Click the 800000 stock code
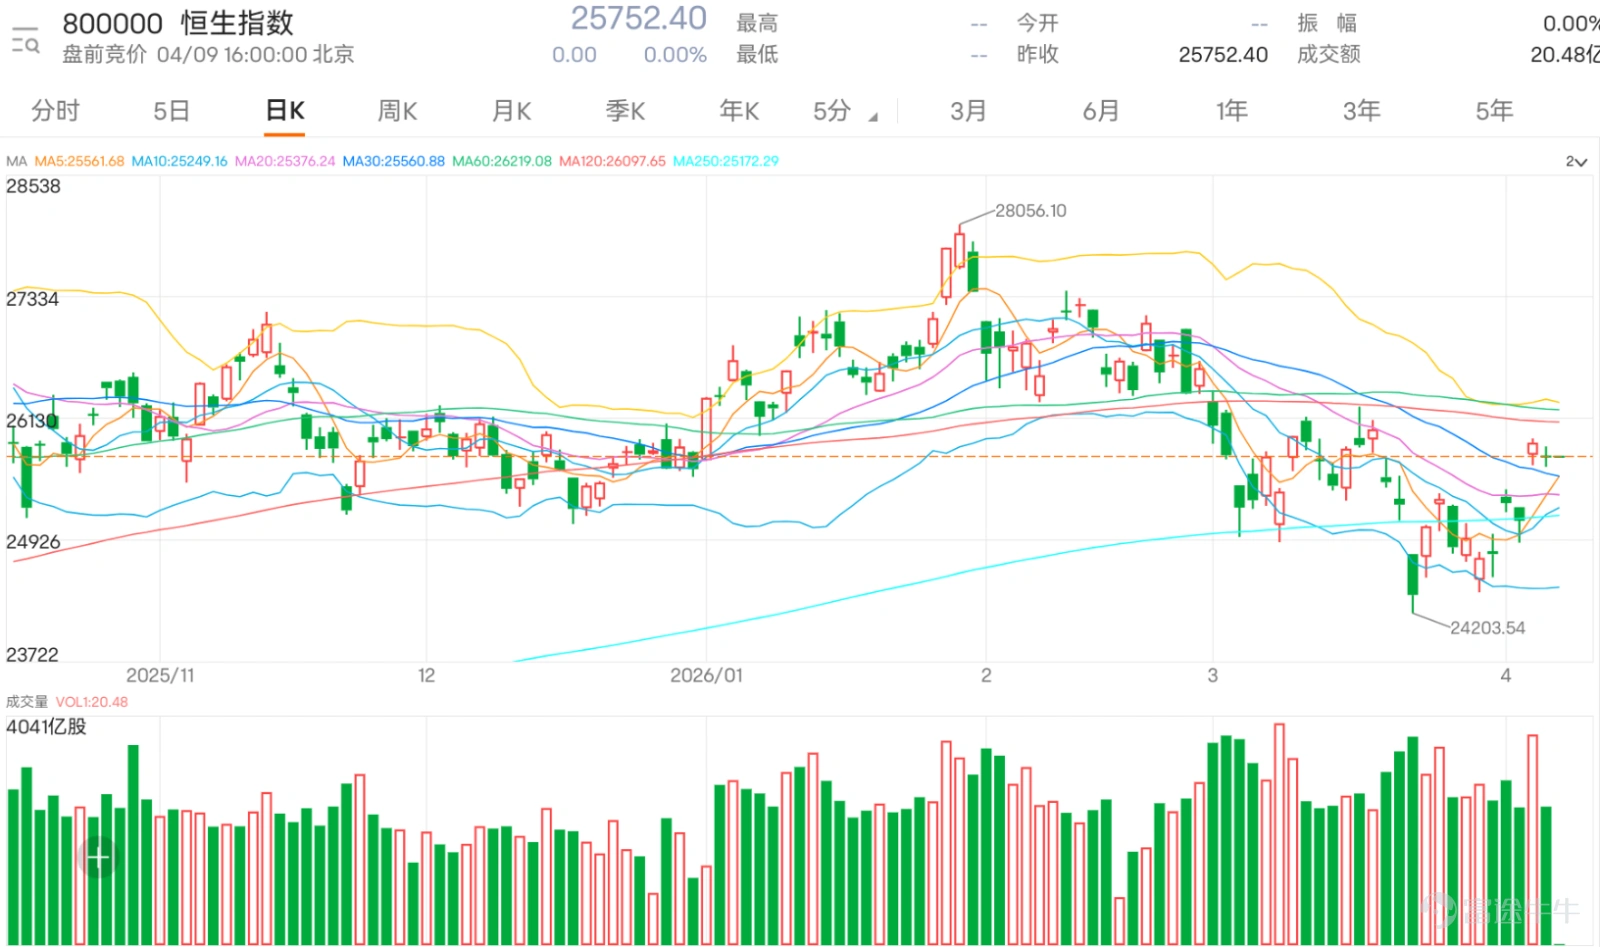 click(x=113, y=23)
